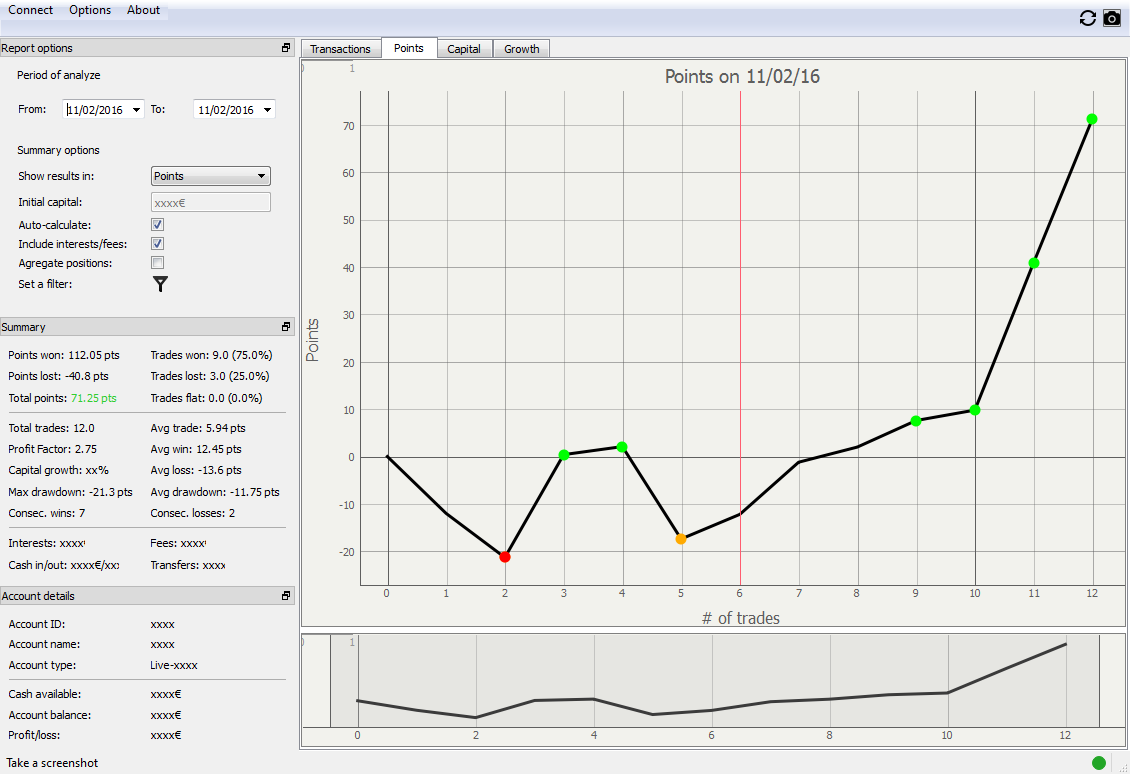Undock the Account details panel
1130x774 pixels.
pyautogui.click(x=286, y=595)
